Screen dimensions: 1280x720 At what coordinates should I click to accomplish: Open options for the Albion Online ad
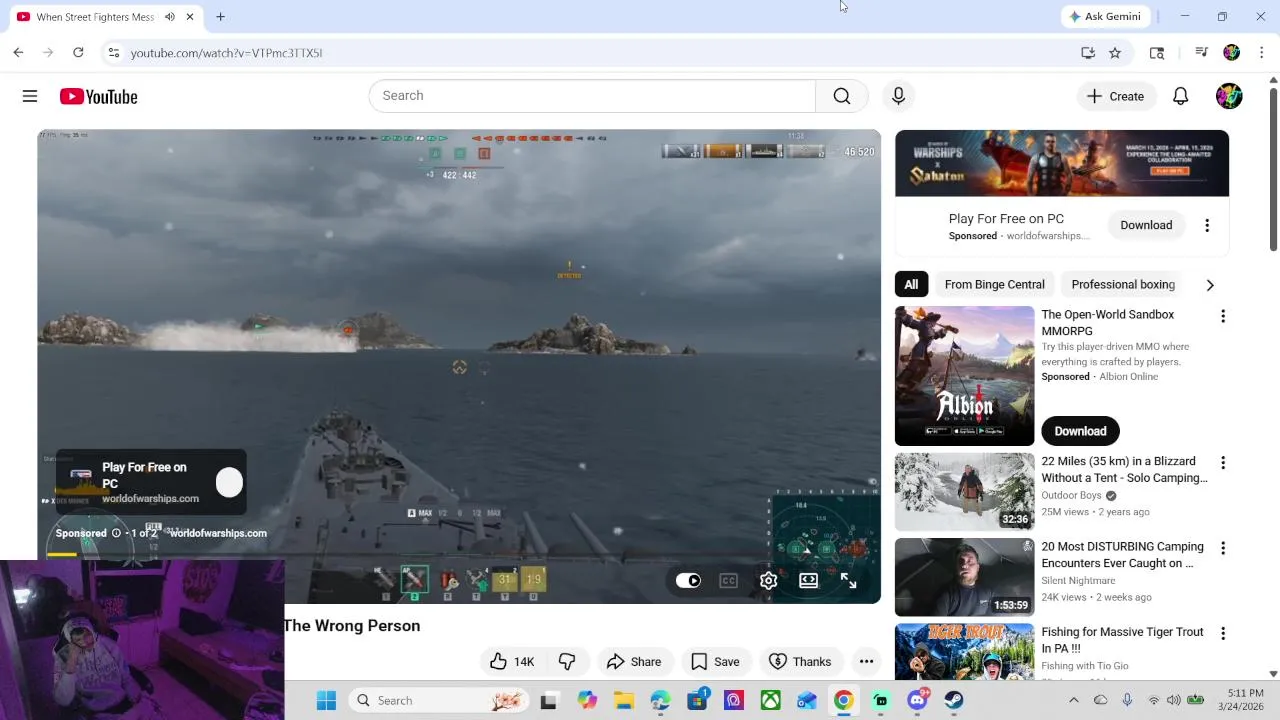[1222, 316]
